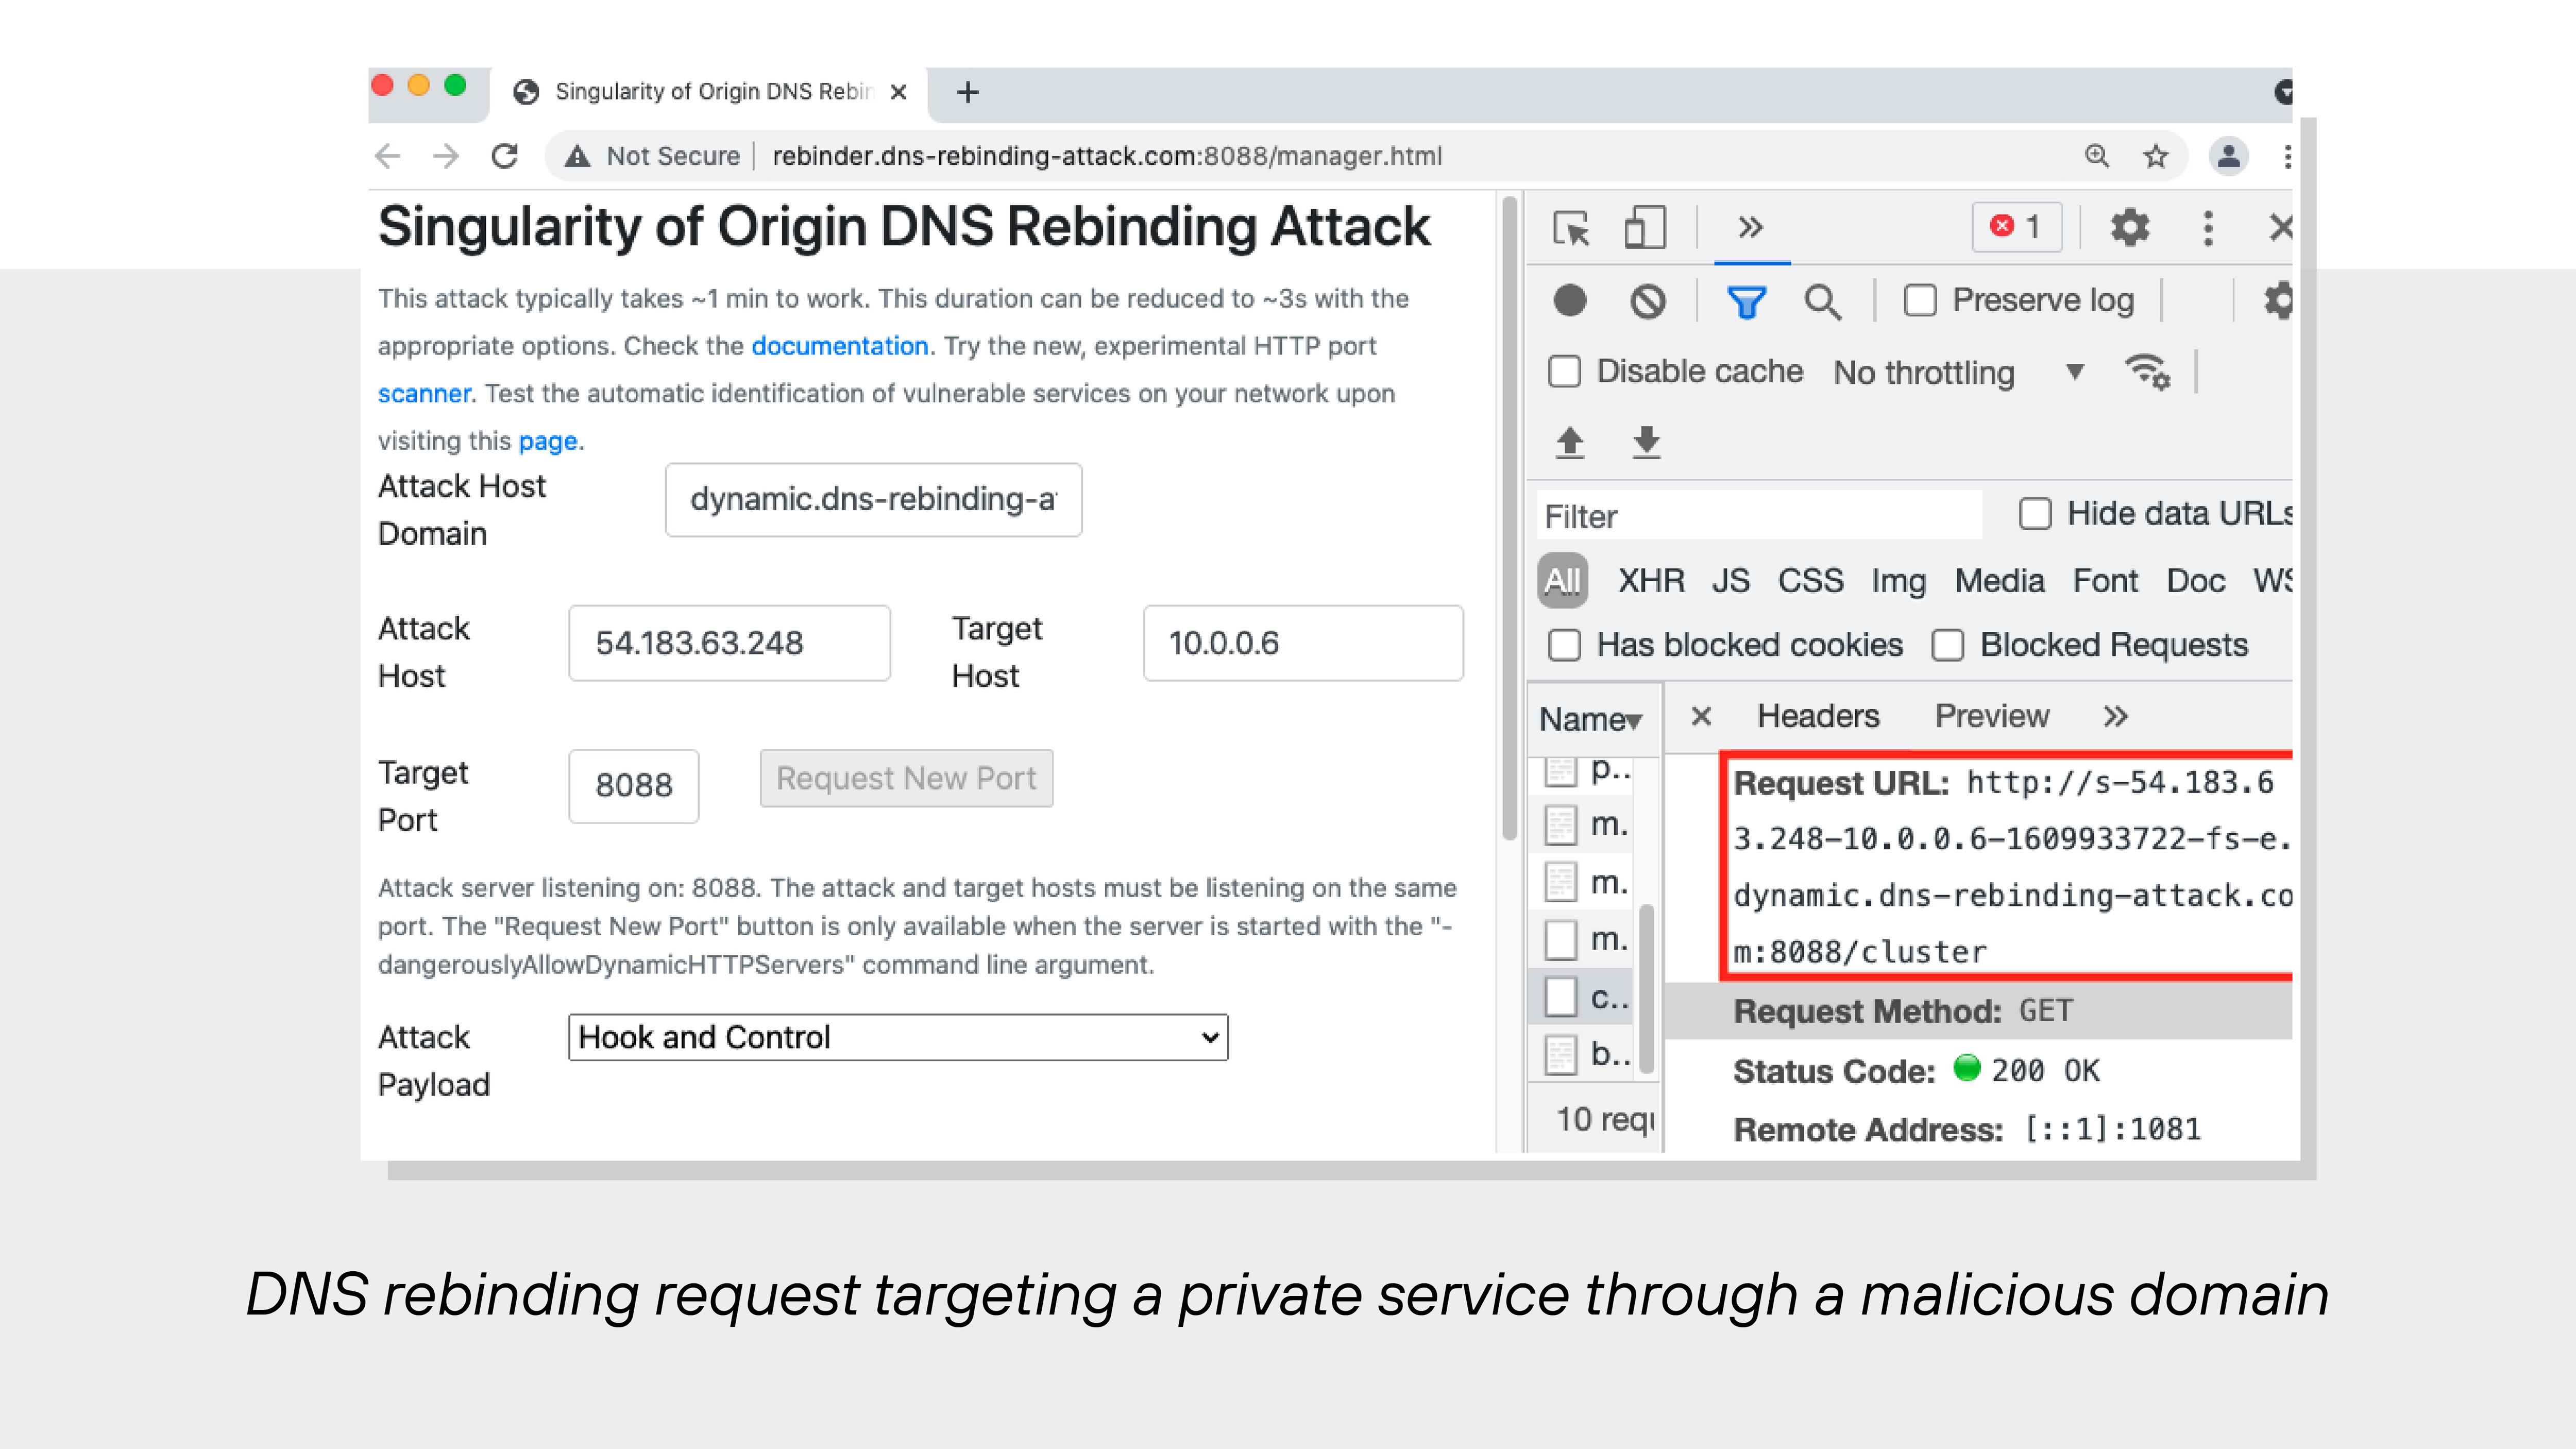Check the Disable cache option
2576x1449 pixels.
point(1566,371)
